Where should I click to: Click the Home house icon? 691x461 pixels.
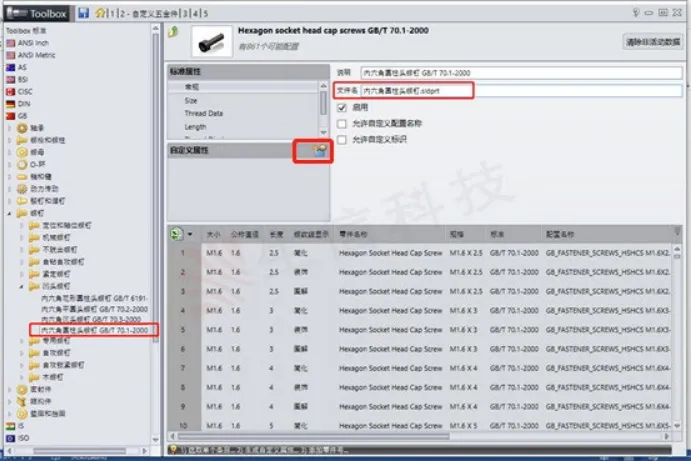click(x=99, y=12)
